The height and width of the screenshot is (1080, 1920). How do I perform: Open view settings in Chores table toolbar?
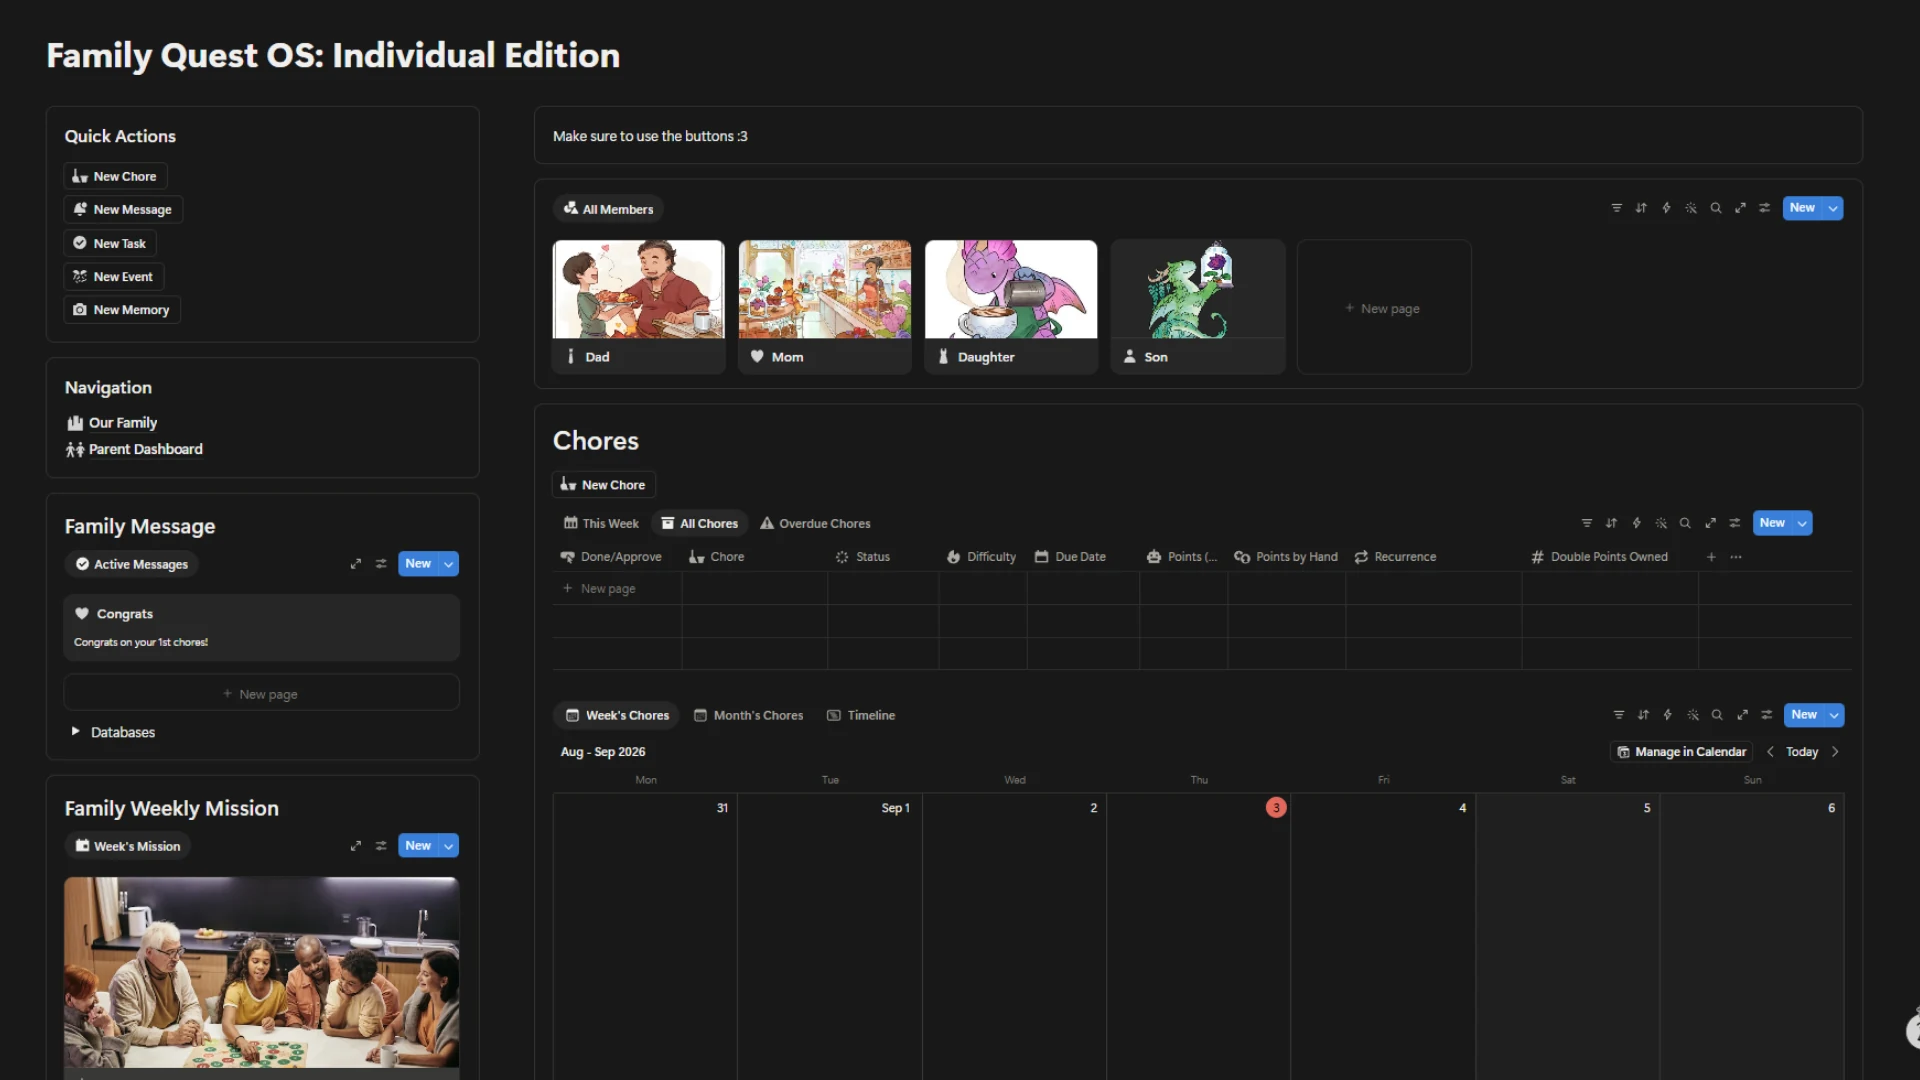[1735, 523]
